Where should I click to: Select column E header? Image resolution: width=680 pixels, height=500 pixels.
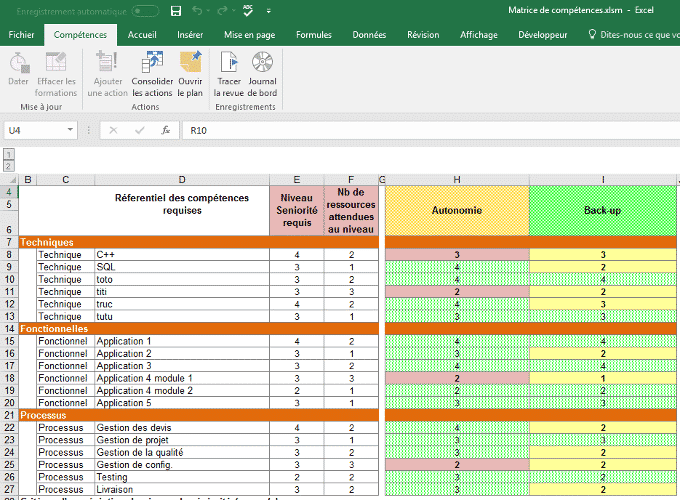pos(297,180)
